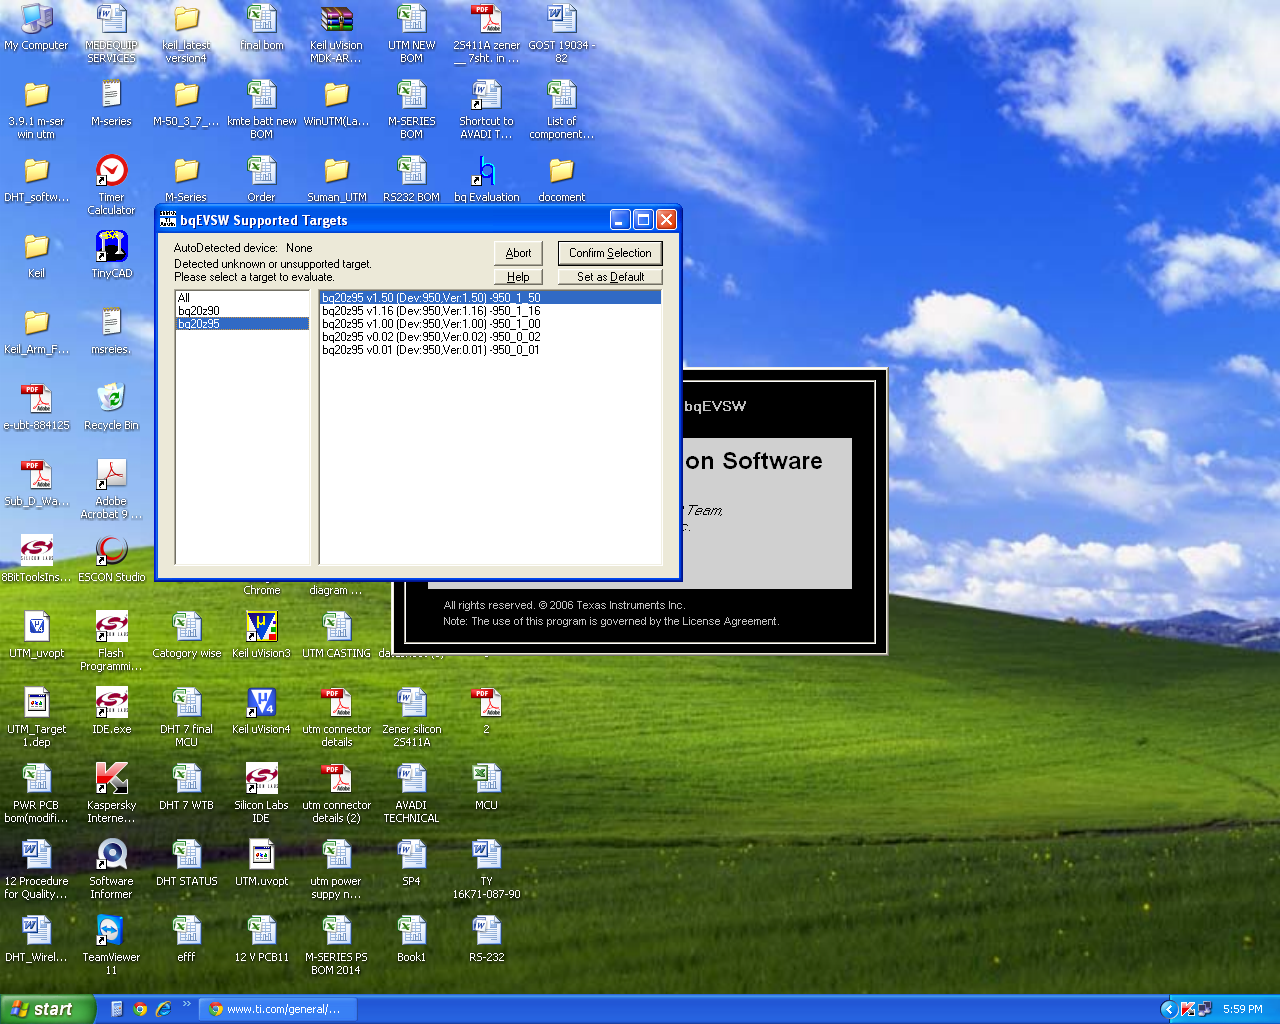Select the AVADI TECHNICAL document icon

pos(411,793)
